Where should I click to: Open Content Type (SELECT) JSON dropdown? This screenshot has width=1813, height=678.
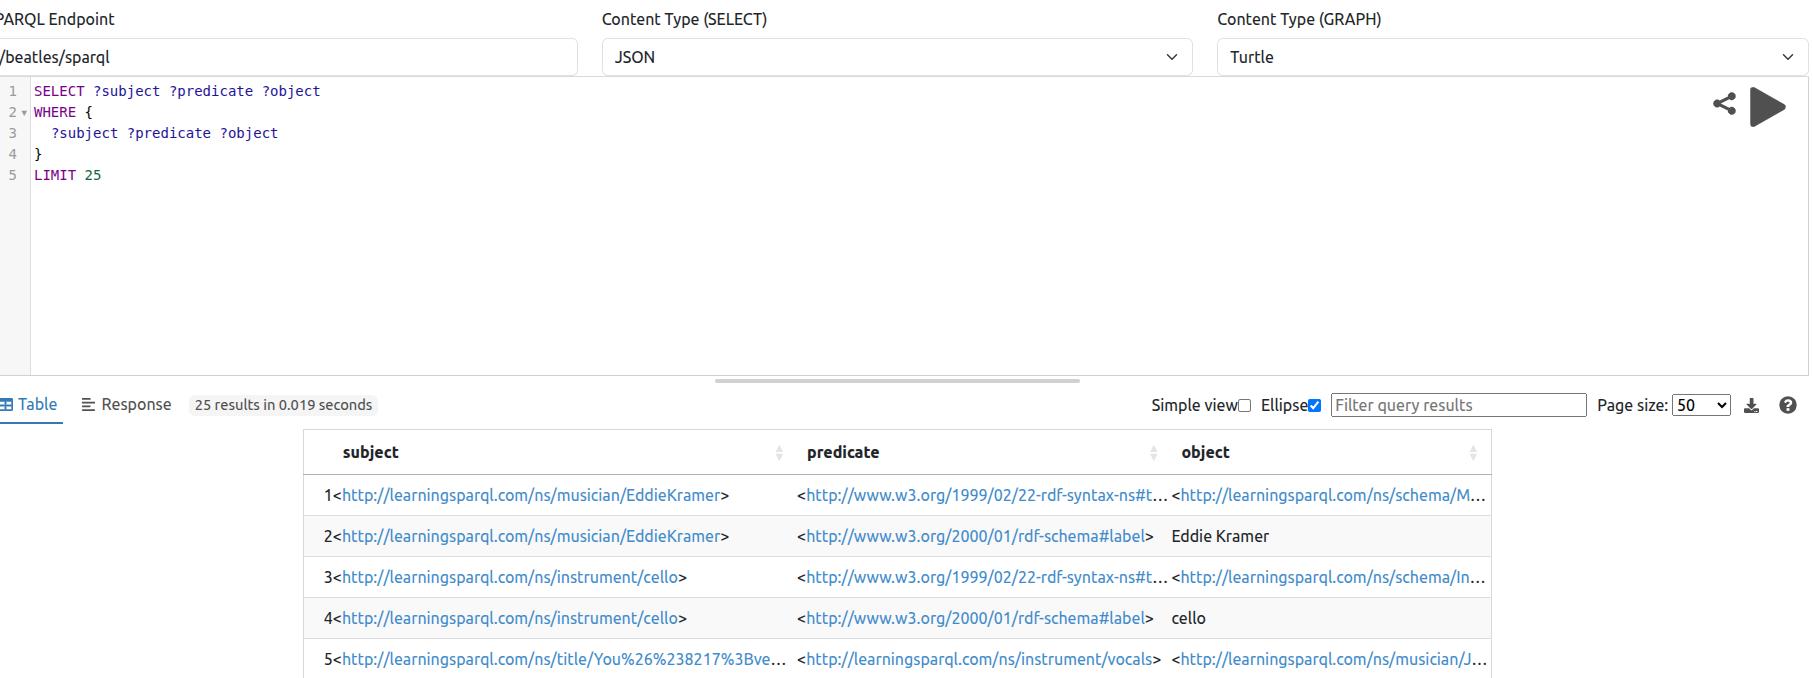click(x=896, y=57)
